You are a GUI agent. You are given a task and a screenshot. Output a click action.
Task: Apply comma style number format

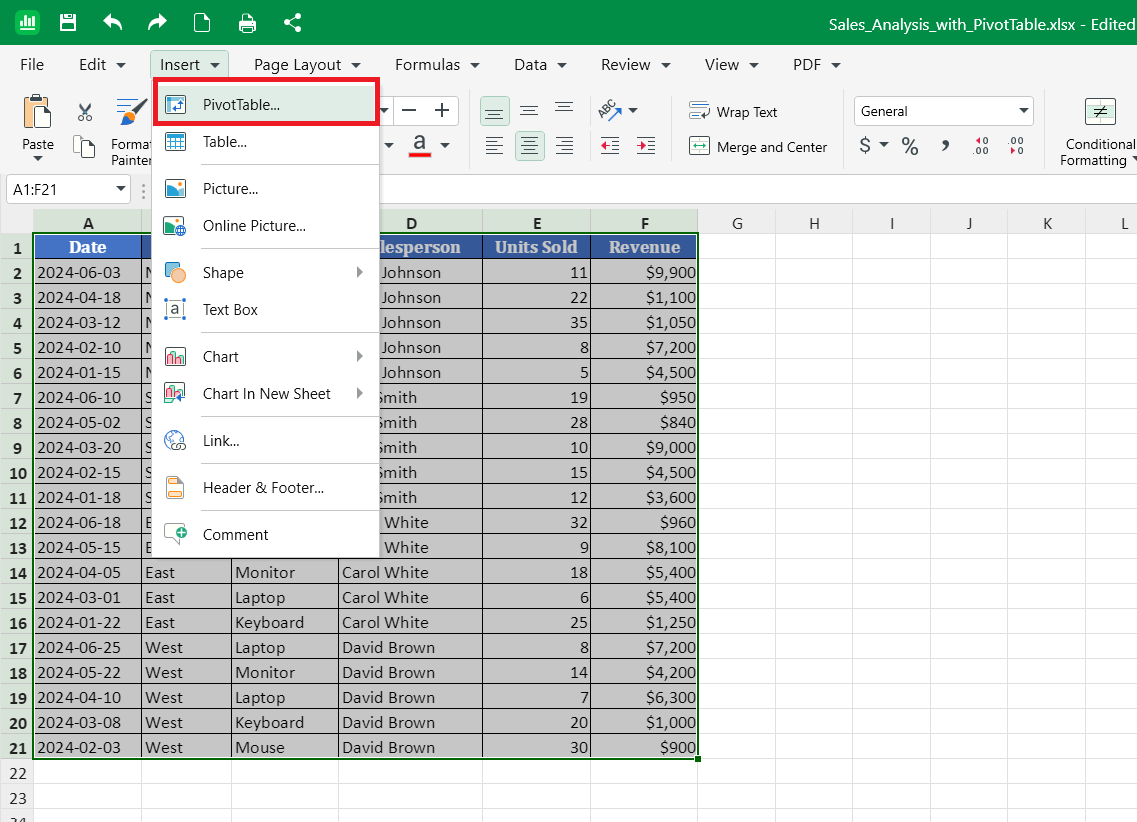(945, 146)
